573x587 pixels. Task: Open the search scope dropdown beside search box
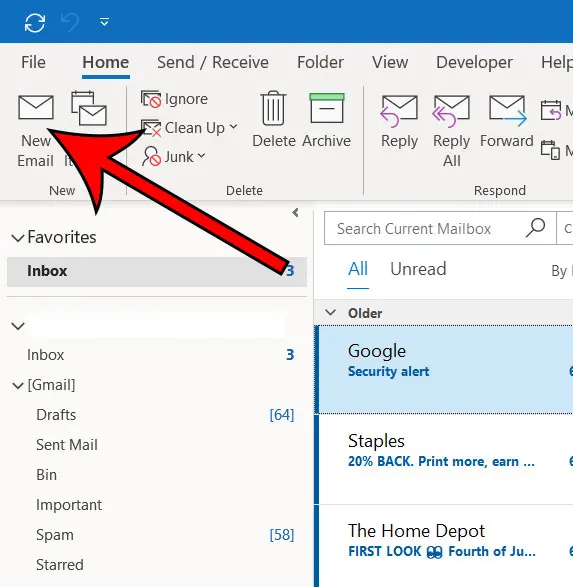(x=565, y=228)
